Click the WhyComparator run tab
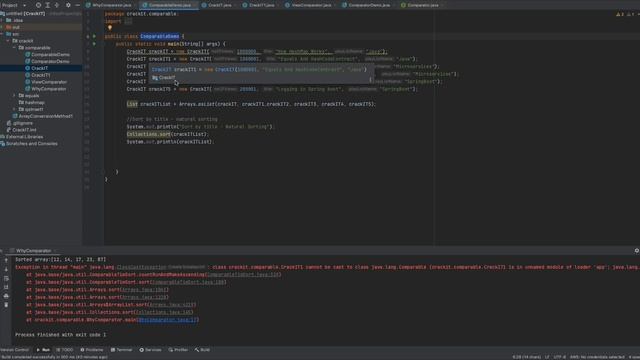 click(x=33, y=251)
